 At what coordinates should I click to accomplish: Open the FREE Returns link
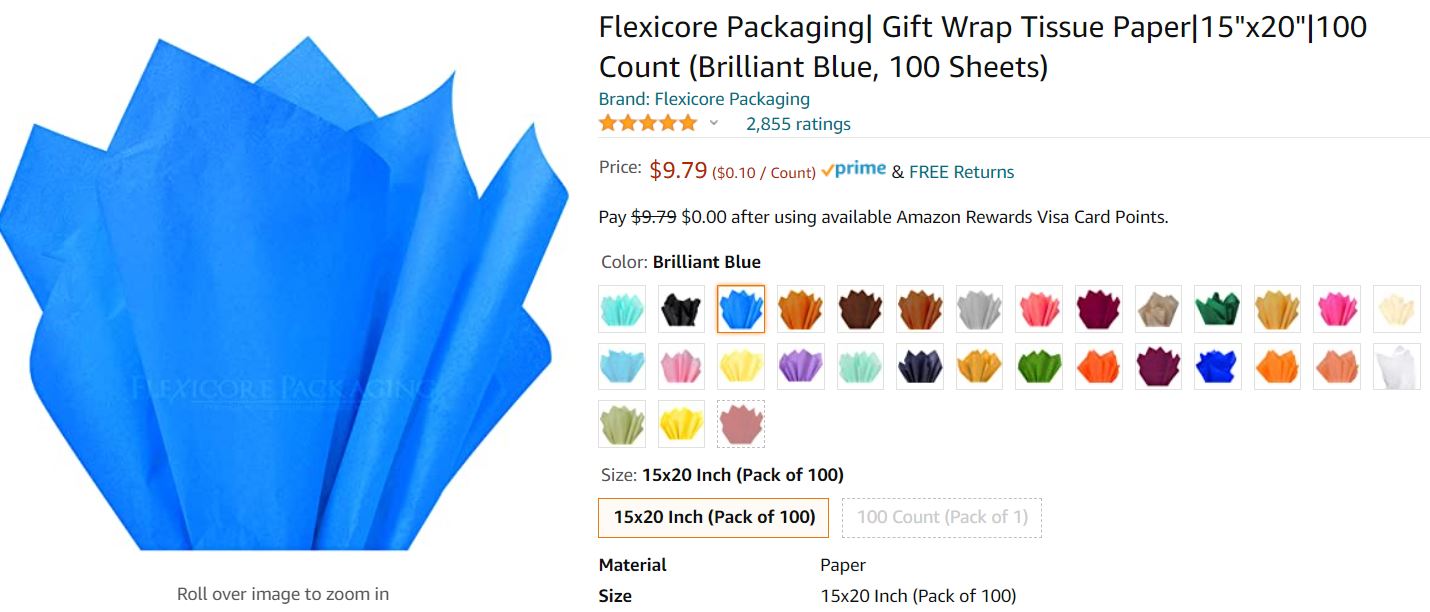pyautogui.click(x=961, y=172)
